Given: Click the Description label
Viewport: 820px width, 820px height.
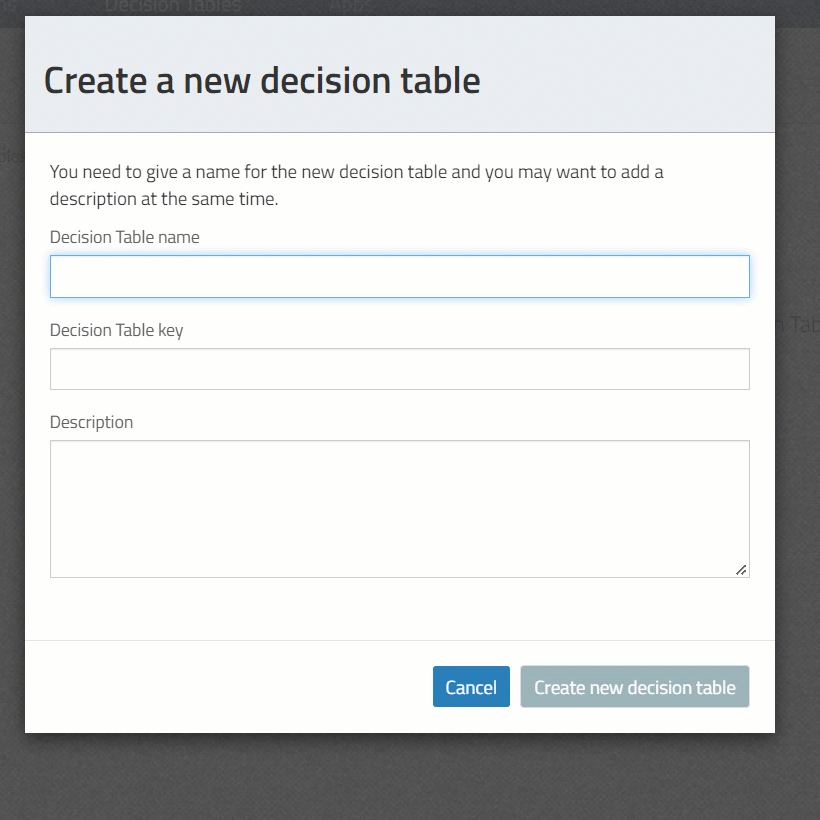Looking at the screenshot, I should pyautogui.click(x=91, y=422).
